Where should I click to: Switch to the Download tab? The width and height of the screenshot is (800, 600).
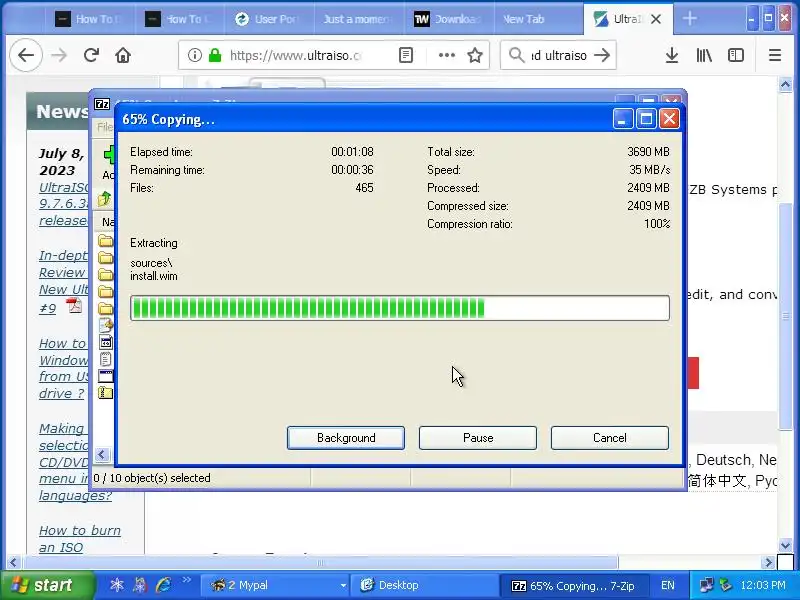pyautogui.click(x=449, y=19)
